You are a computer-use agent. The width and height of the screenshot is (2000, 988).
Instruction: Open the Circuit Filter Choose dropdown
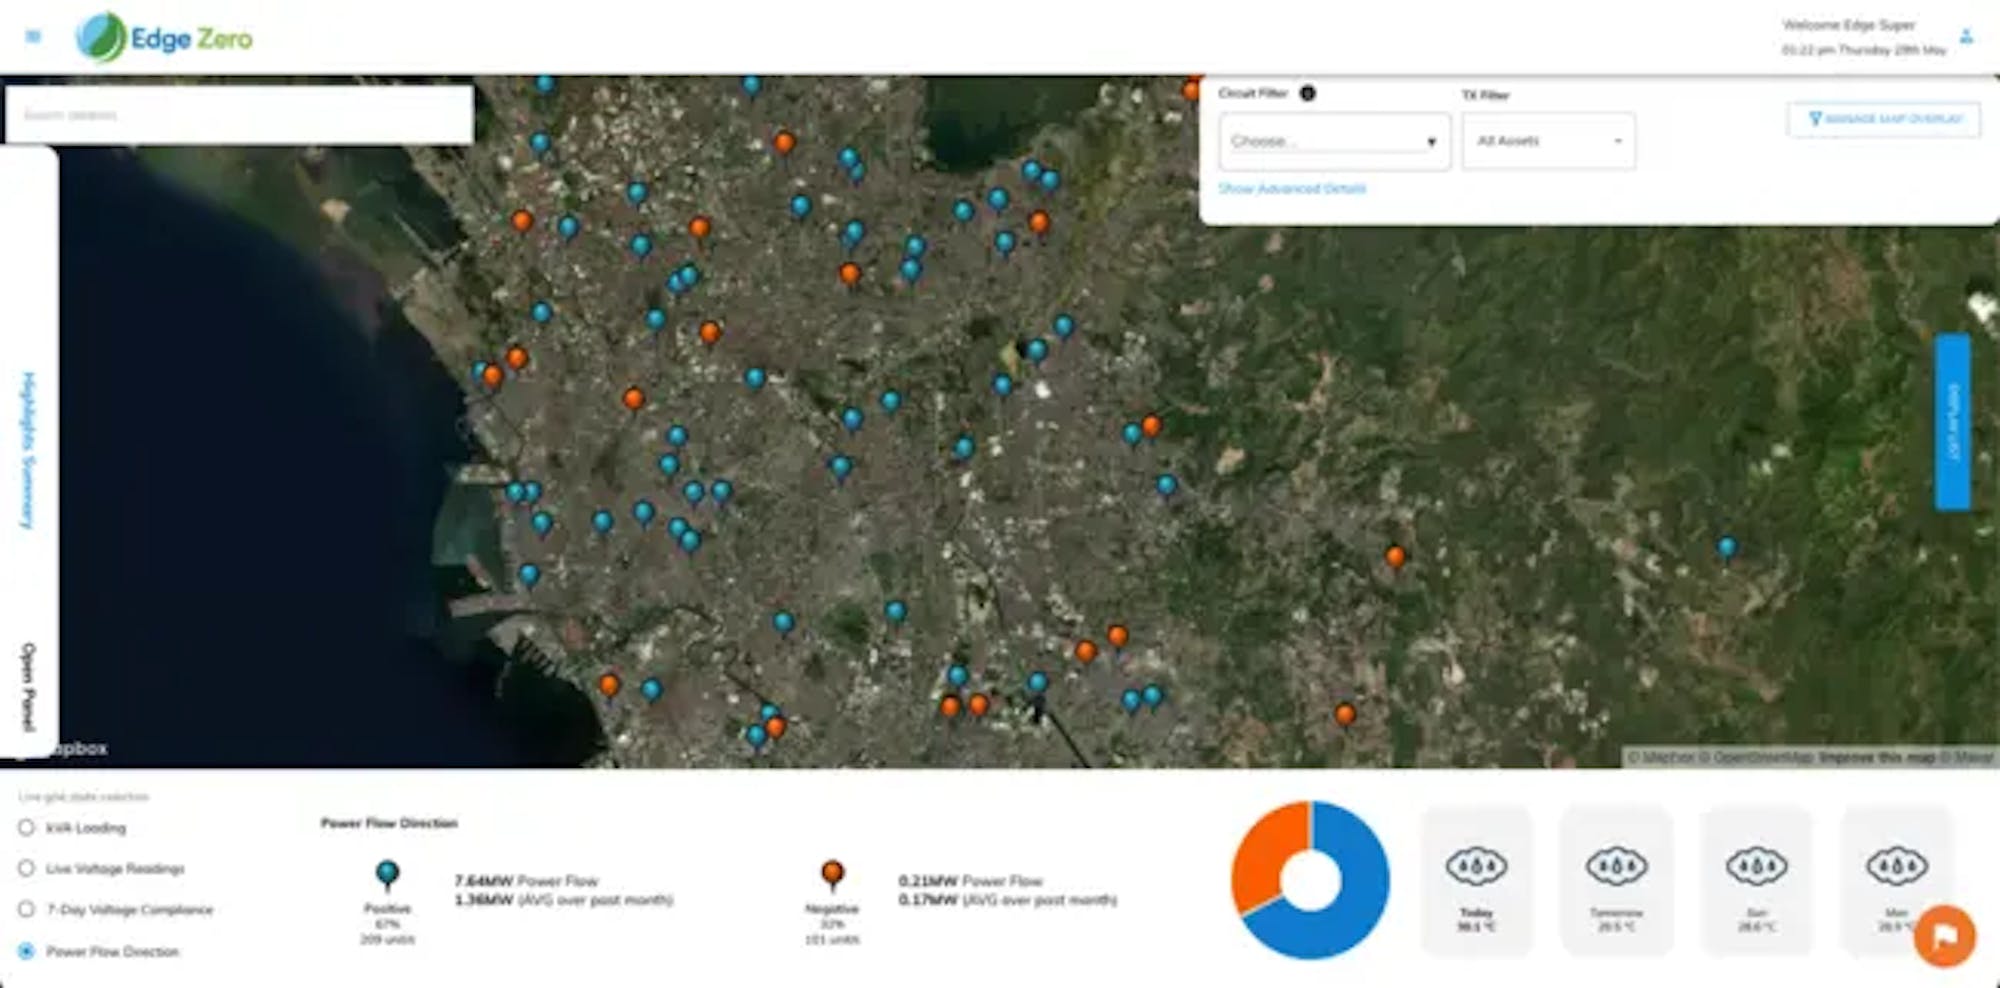[x=1334, y=141]
